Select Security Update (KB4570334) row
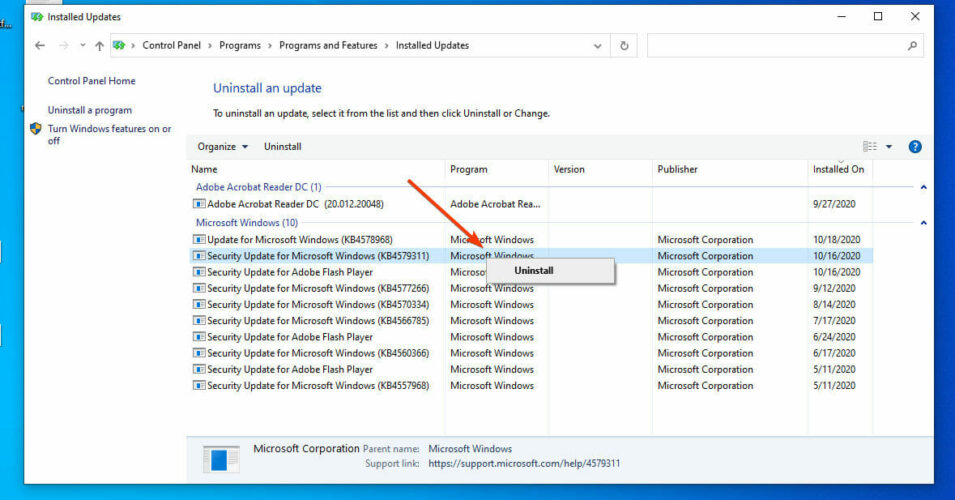Image resolution: width=955 pixels, height=500 pixels. point(531,305)
